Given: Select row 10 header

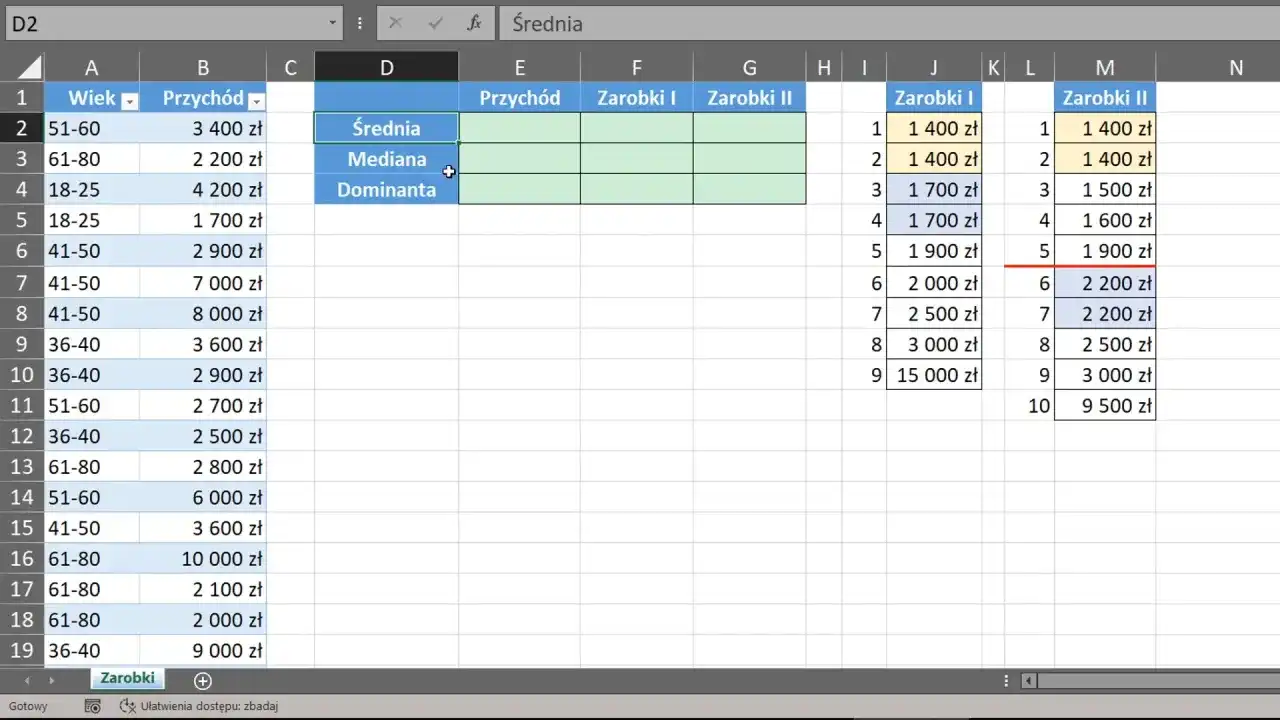Looking at the screenshot, I should pos(21,375).
